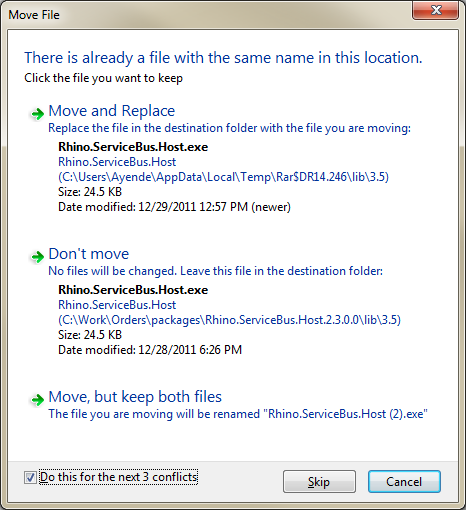Image resolution: width=466 pixels, height=510 pixels.
Task: Click the green arrow beside Move and Replace
Action: point(37,114)
